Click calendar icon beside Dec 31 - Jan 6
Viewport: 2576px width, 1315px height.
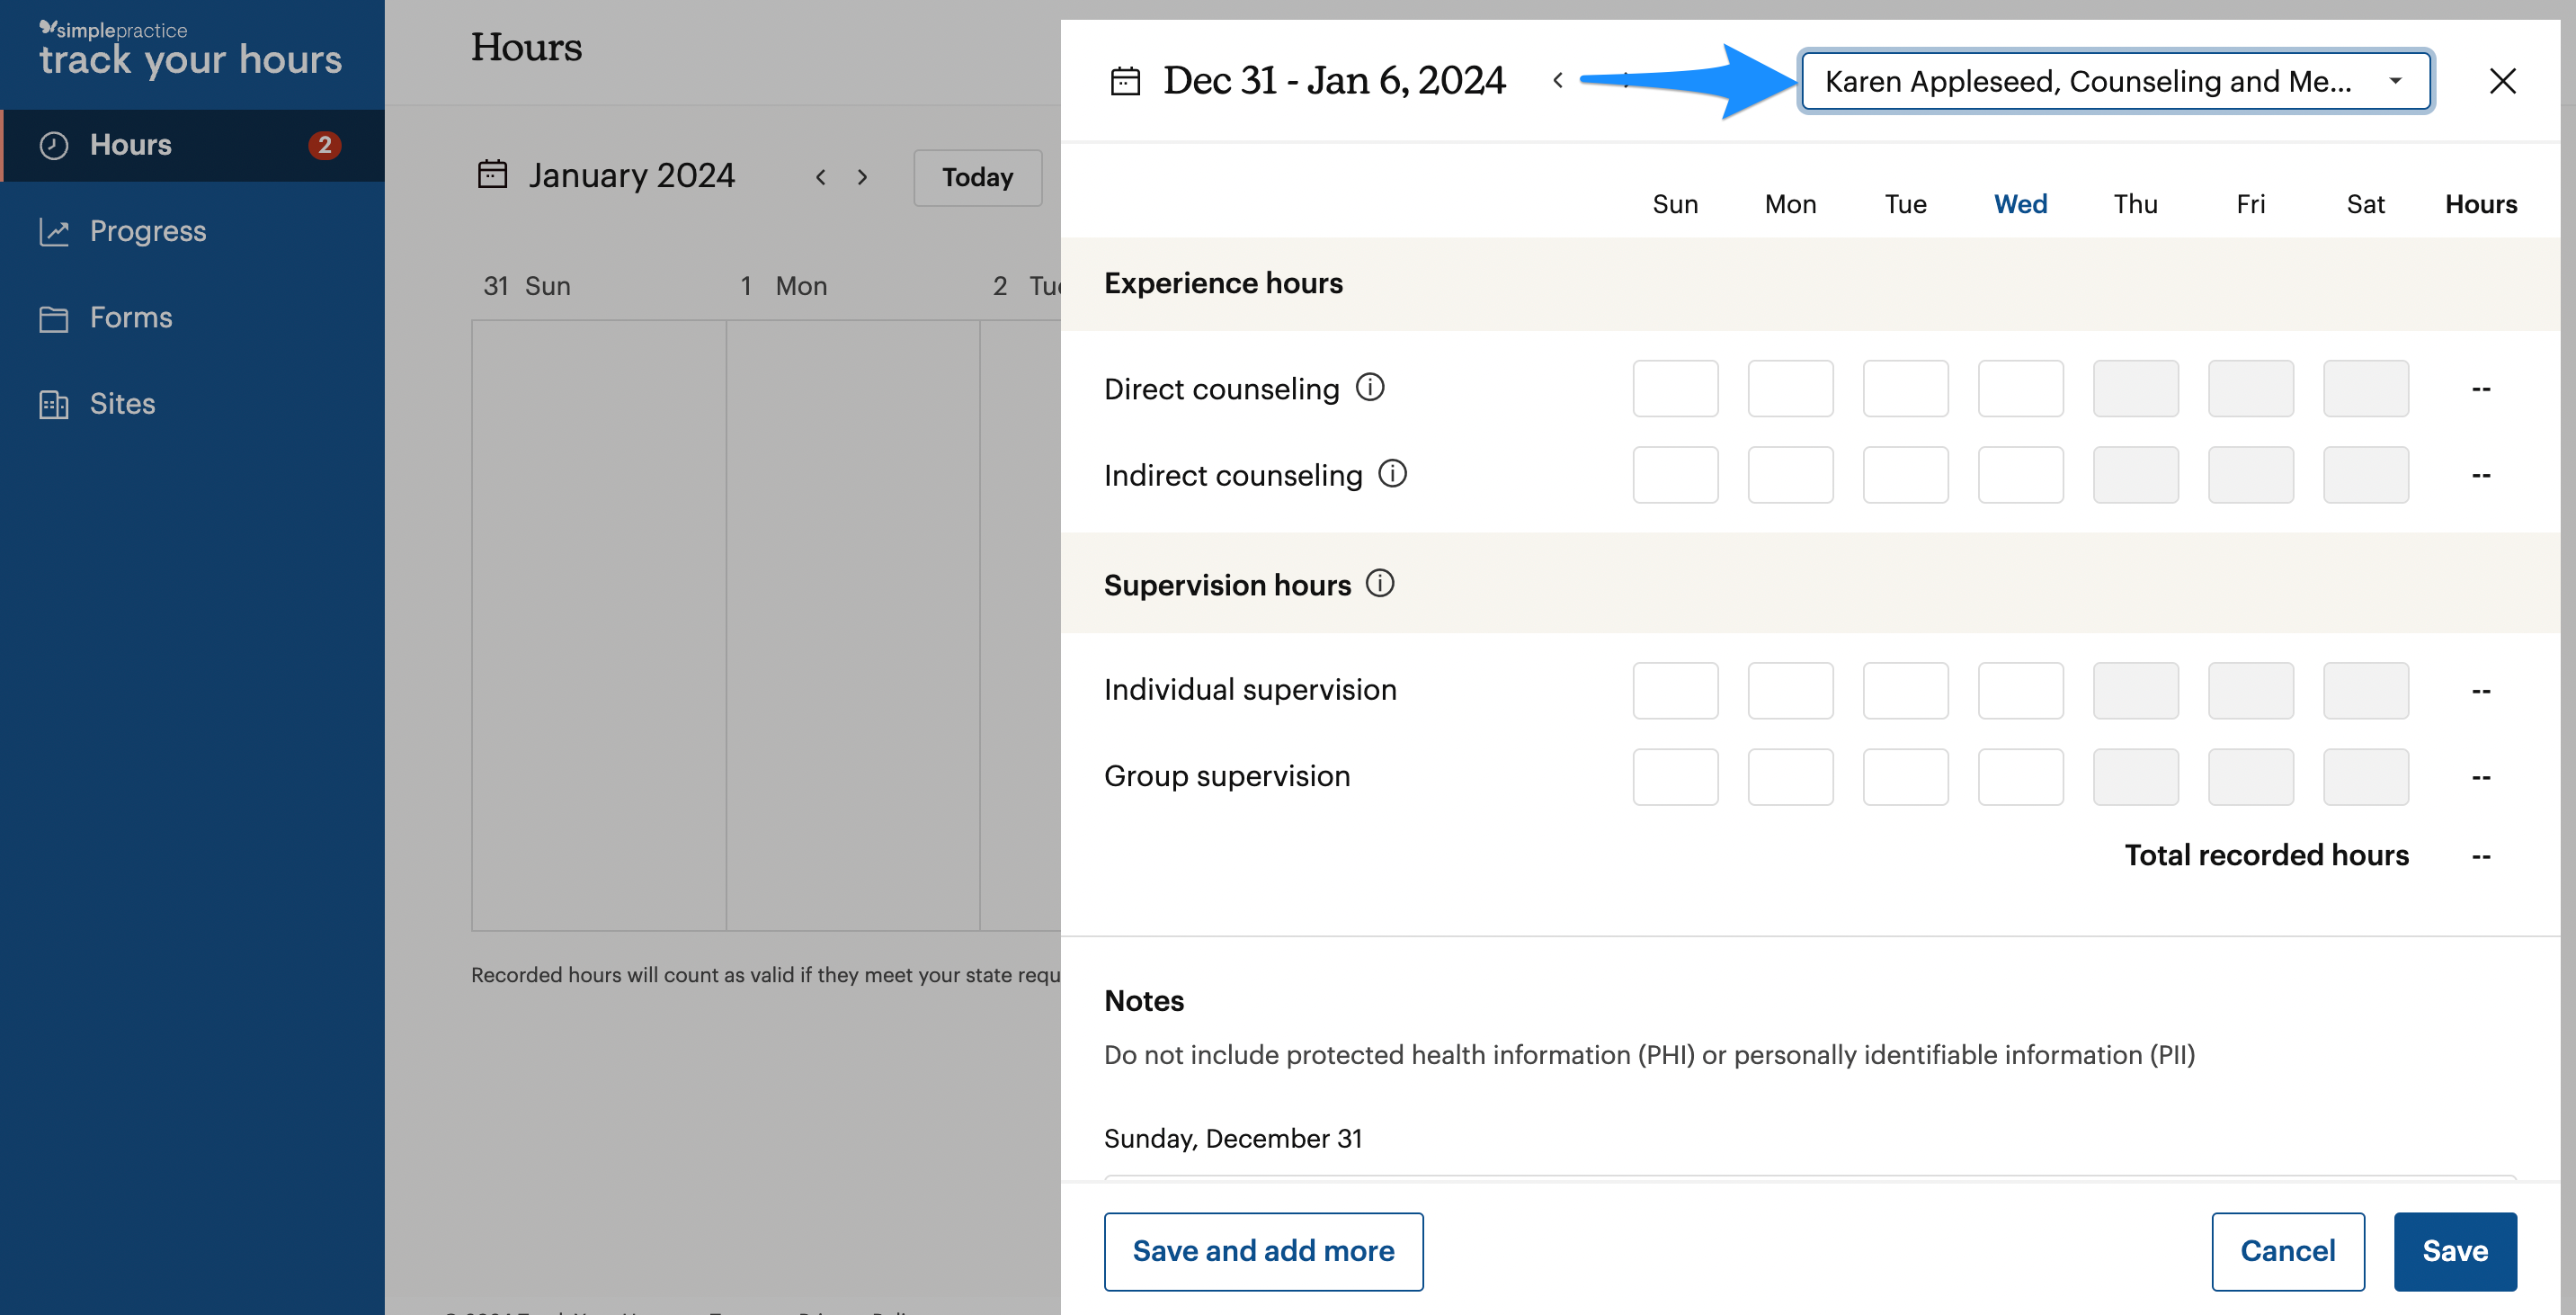(x=1125, y=81)
